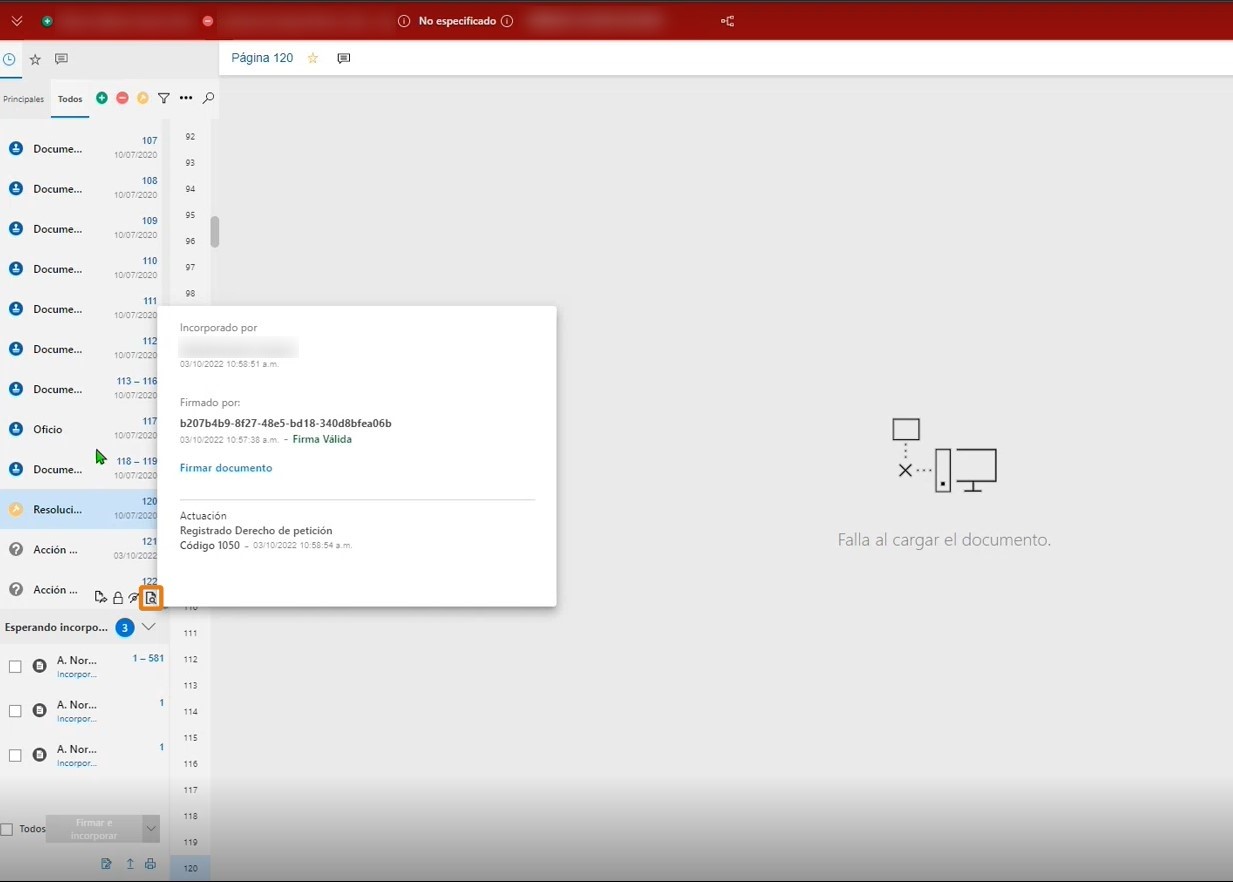The image size is (1233, 882).
Task: Switch to the Principales tab
Action: 24,99
